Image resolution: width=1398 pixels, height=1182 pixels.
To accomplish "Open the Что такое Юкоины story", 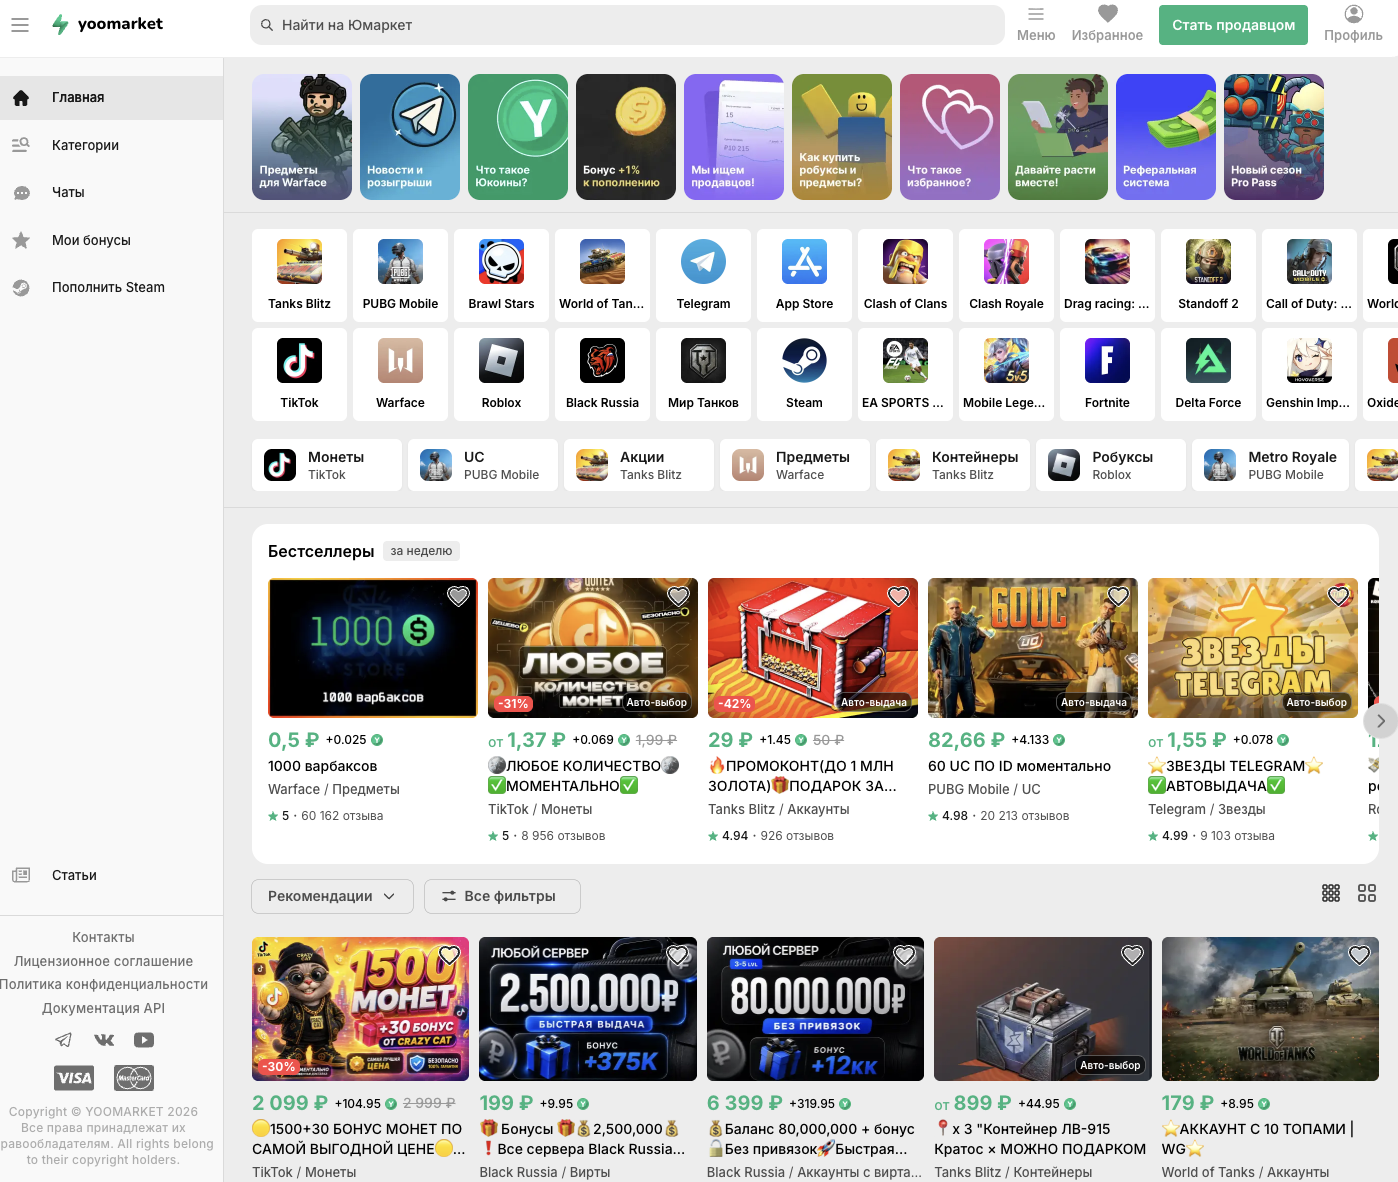I will pos(518,137).
